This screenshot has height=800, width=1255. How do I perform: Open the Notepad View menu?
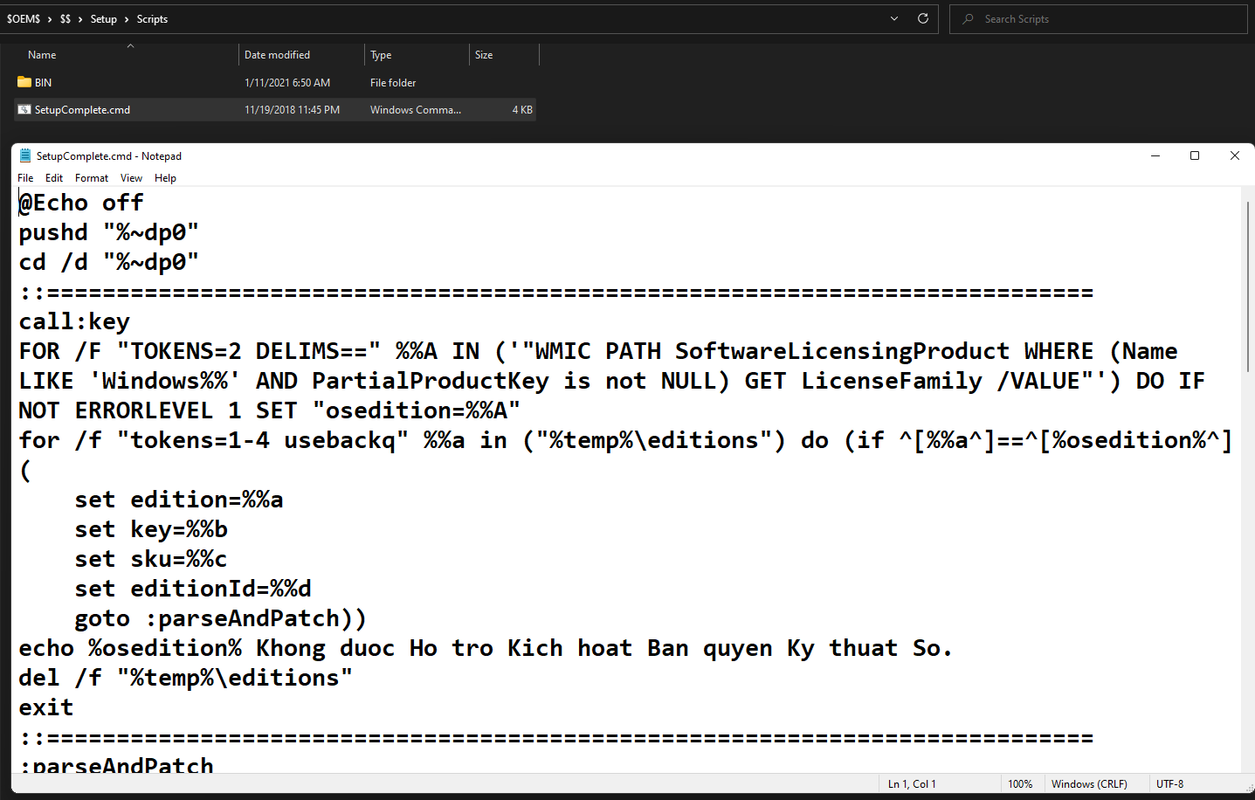point(131,178)
